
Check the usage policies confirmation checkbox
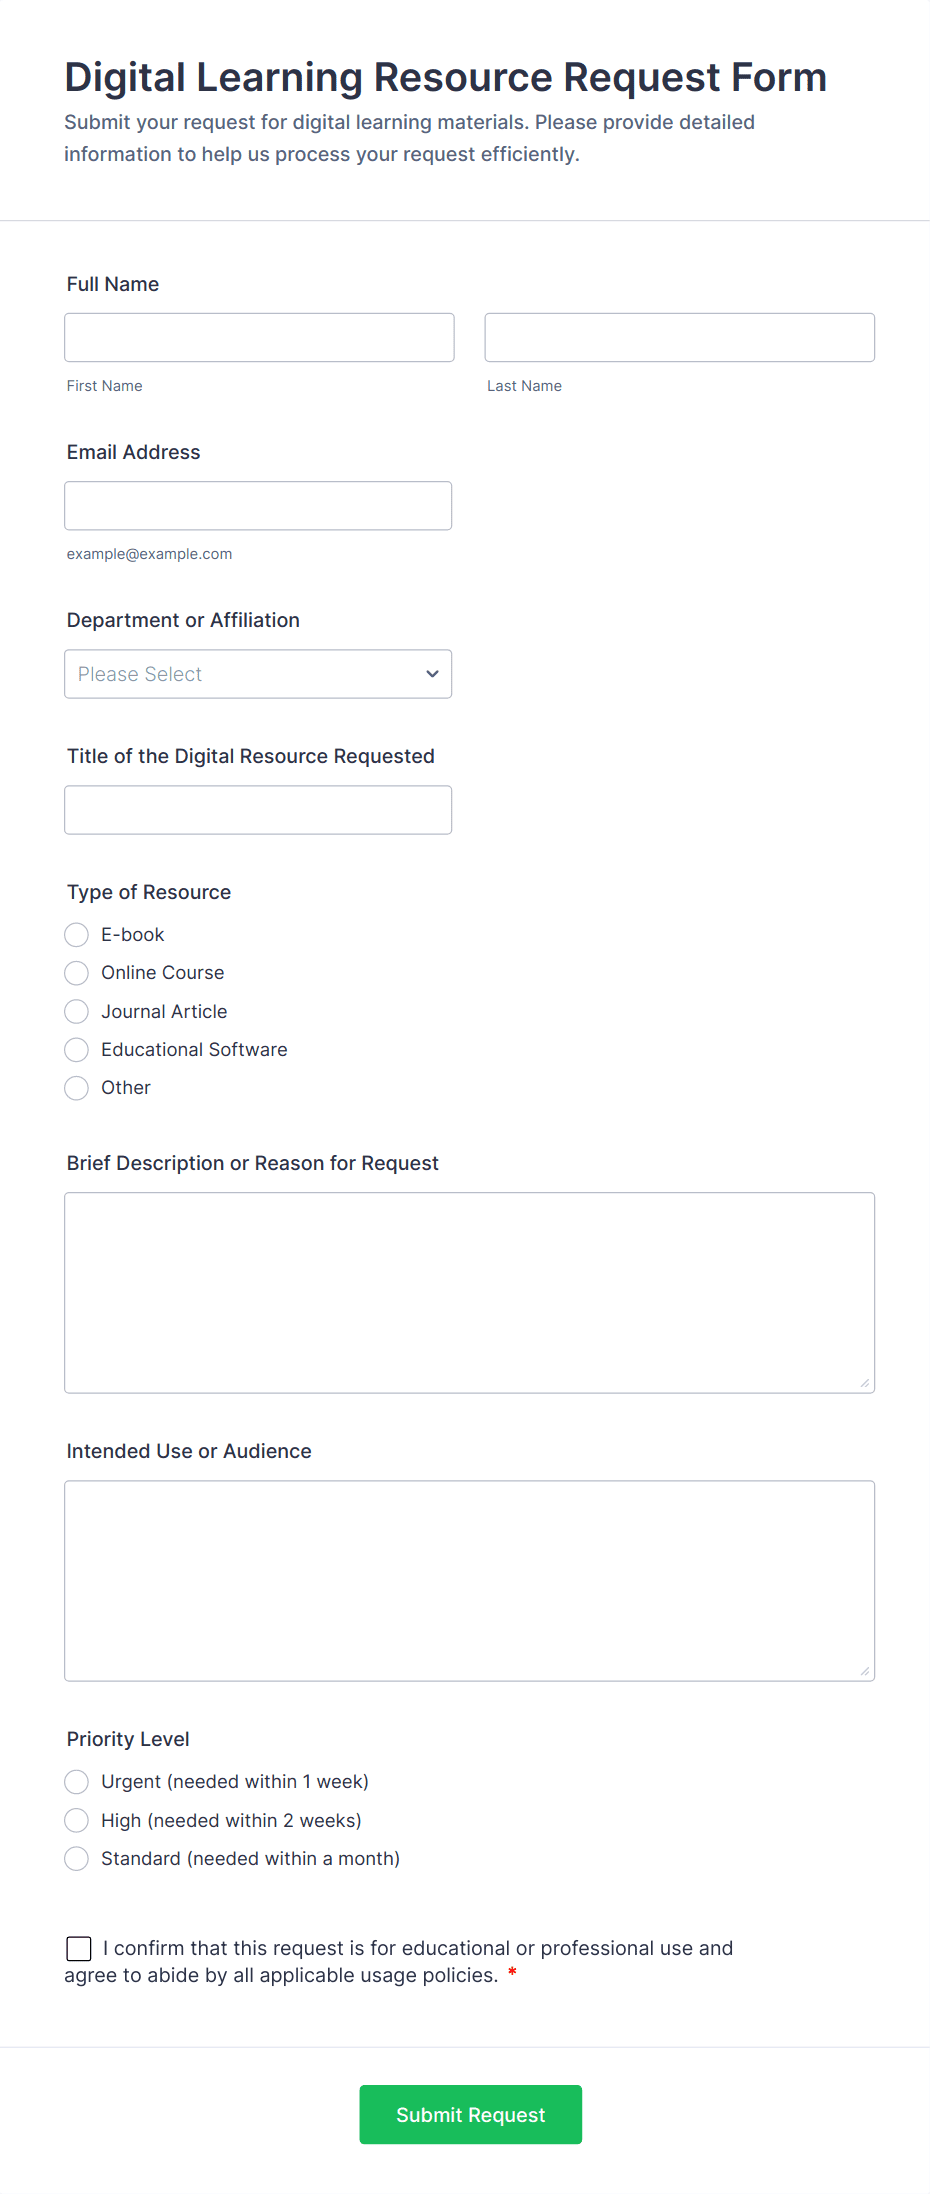pos(79,1948)
